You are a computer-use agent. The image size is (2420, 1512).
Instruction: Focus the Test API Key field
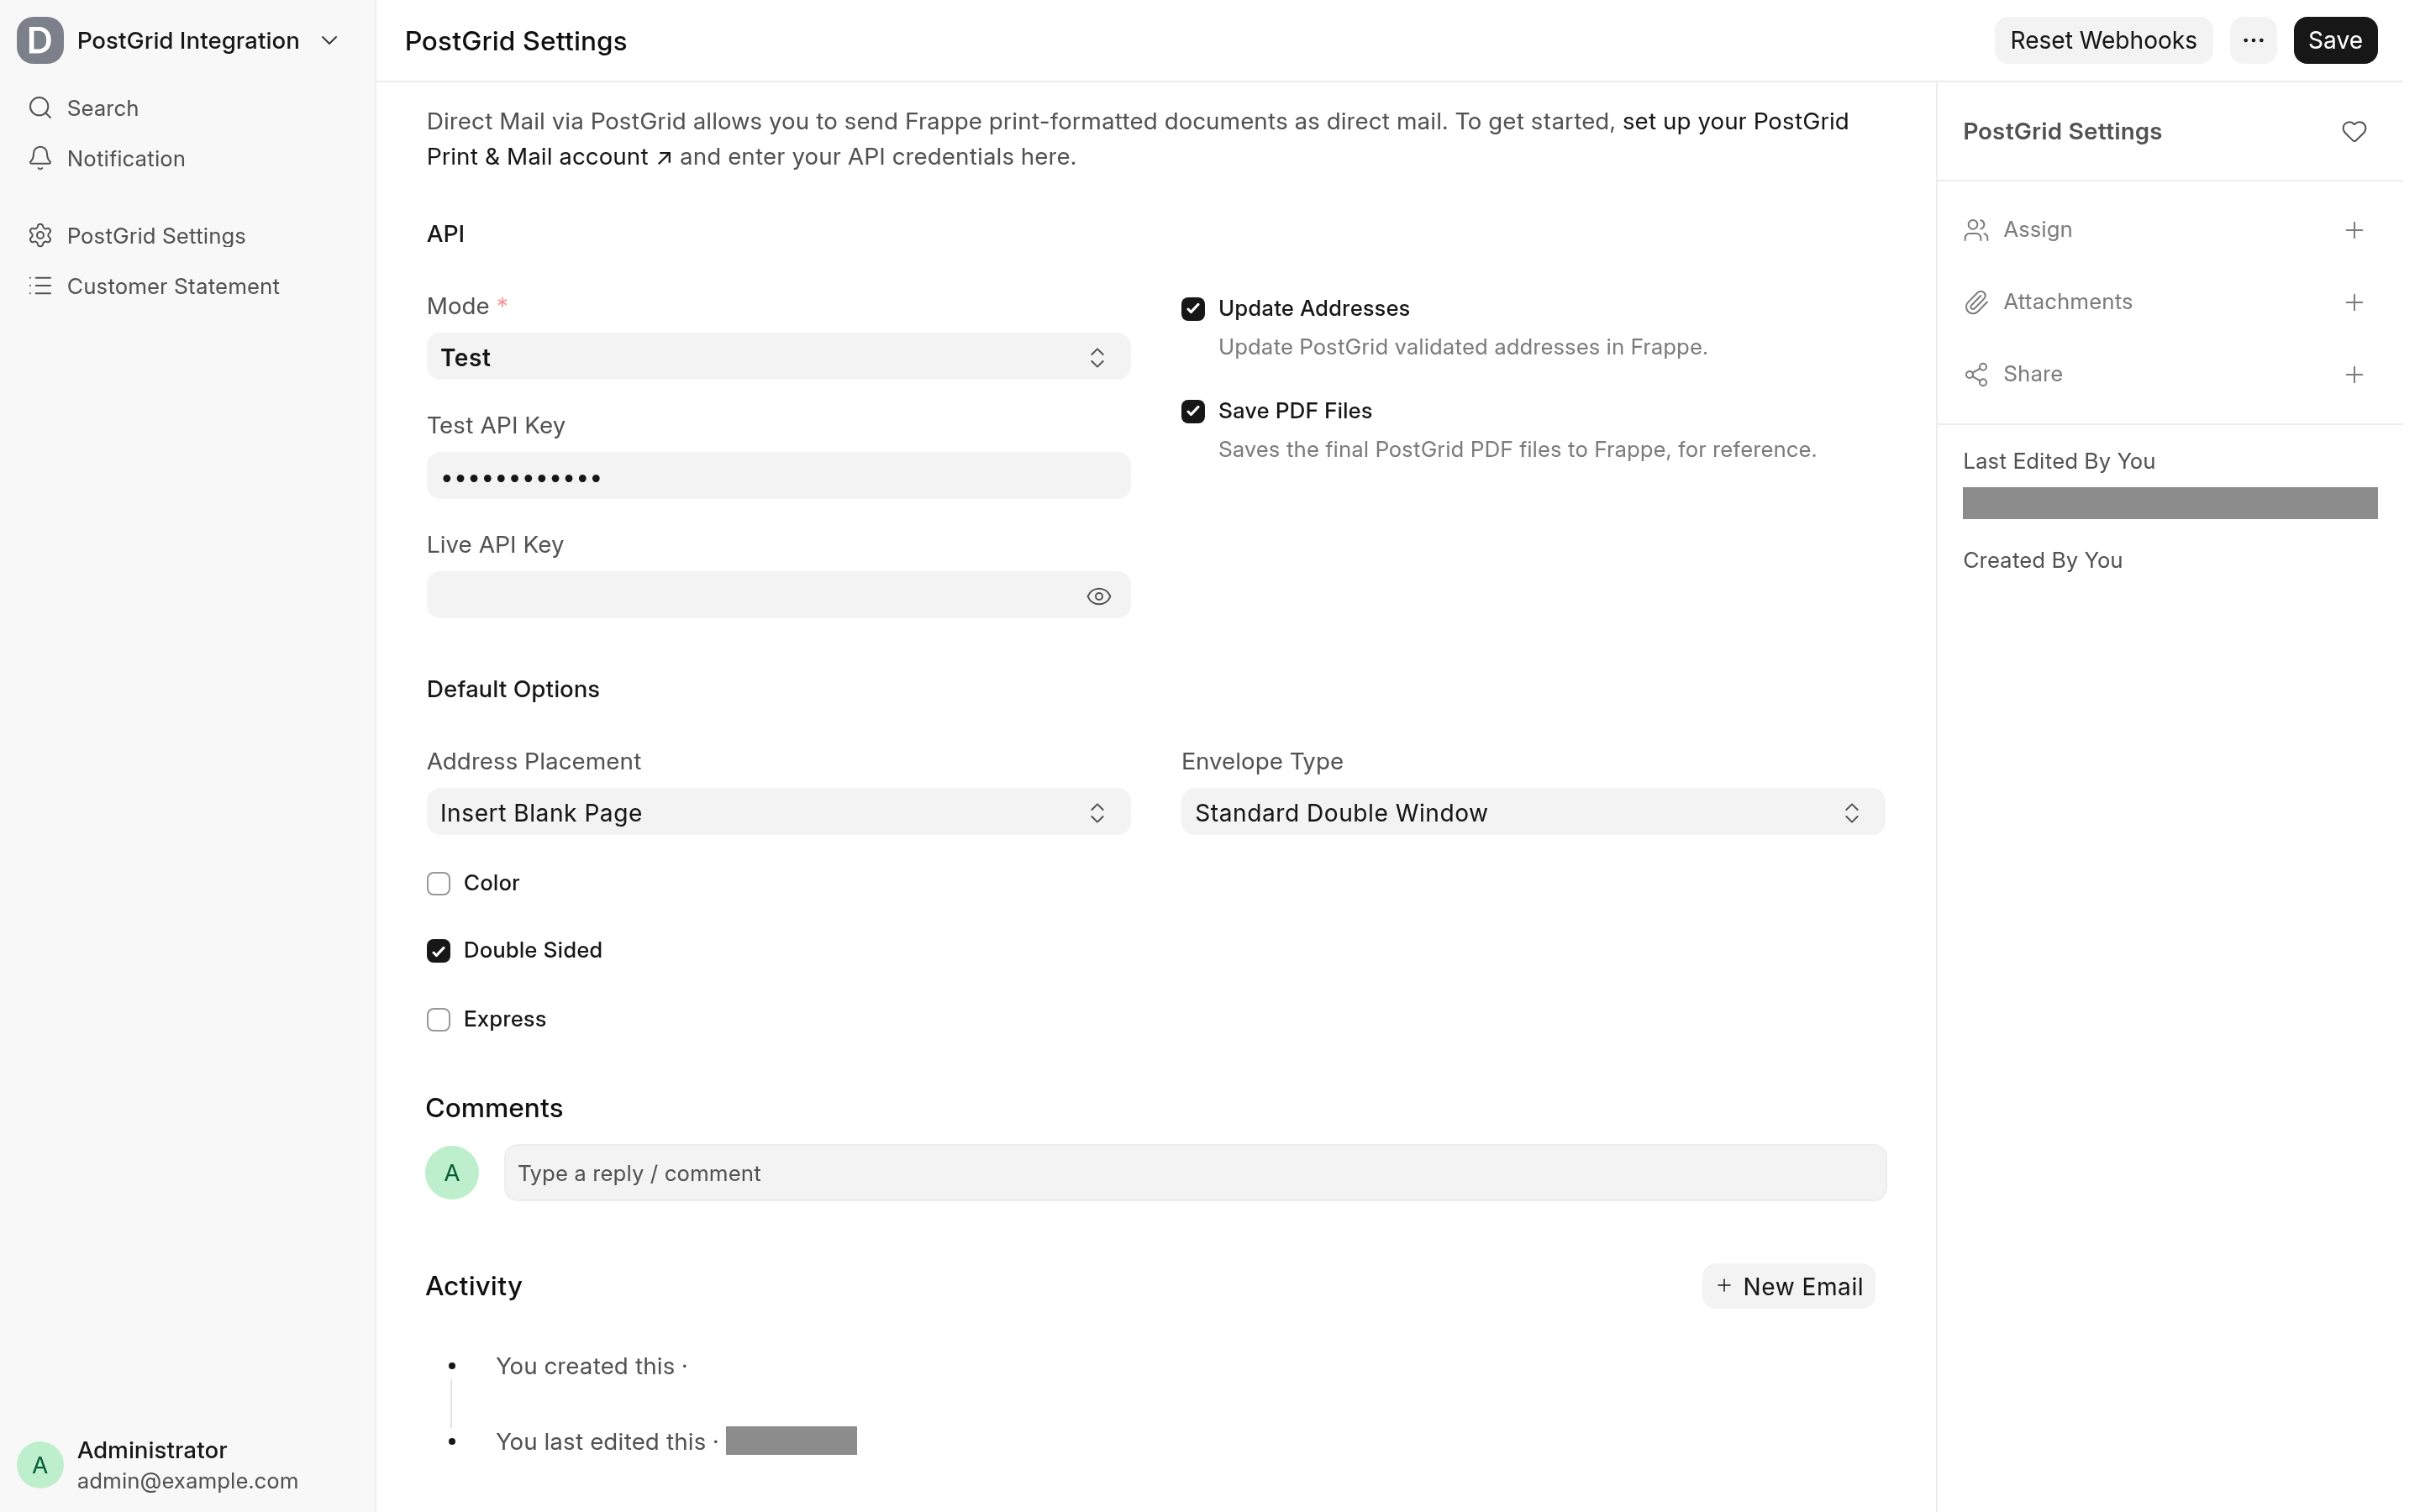pos(778,476)
